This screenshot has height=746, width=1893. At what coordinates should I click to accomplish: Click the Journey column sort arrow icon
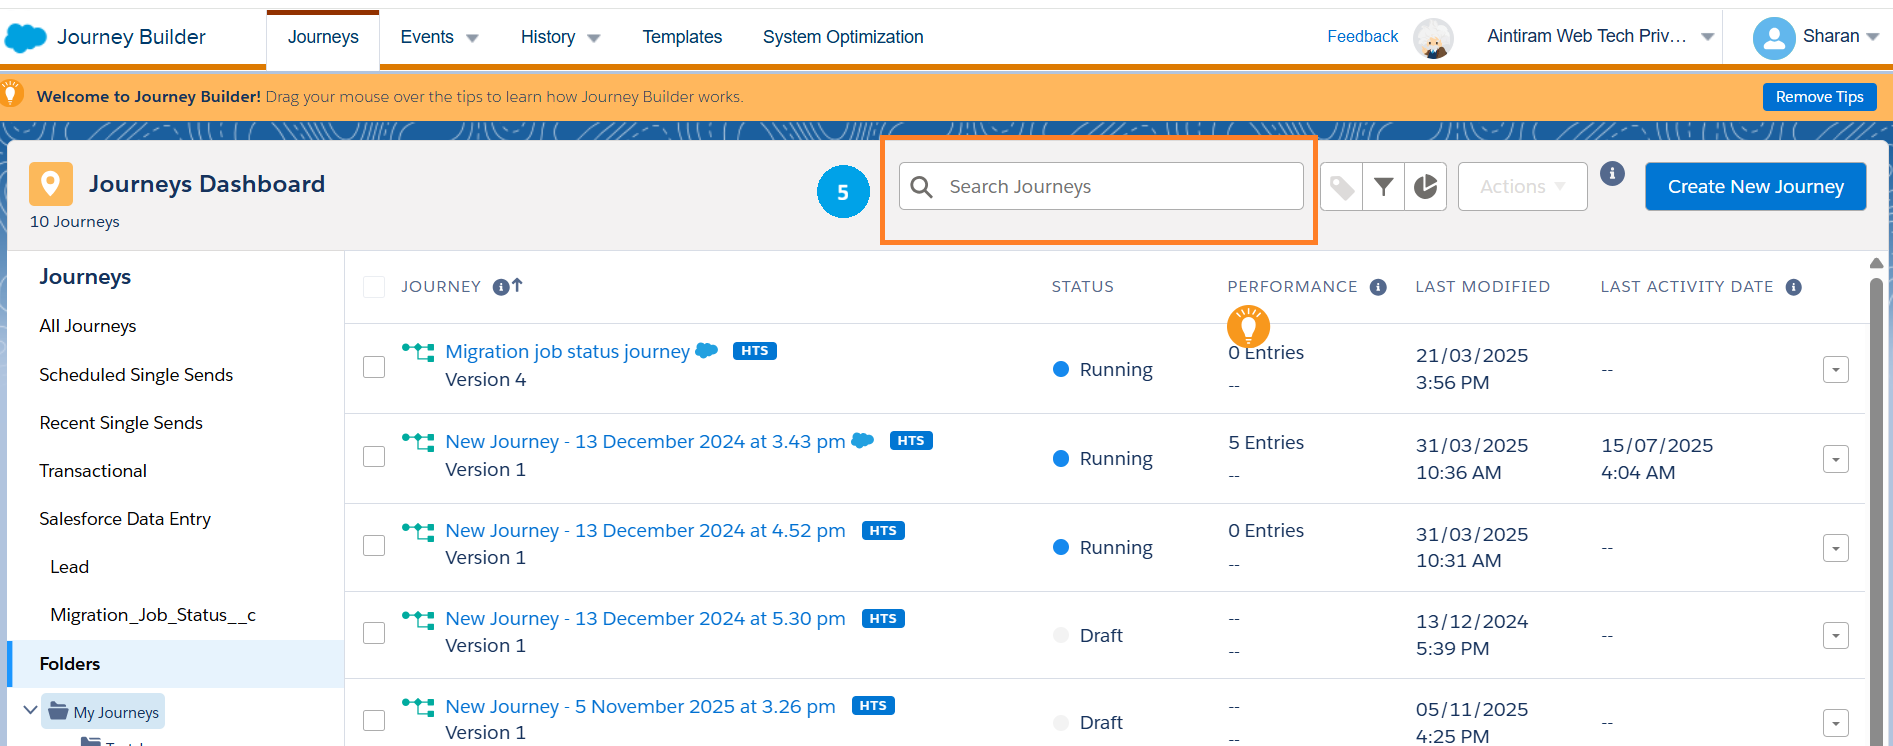pyautogui.click(x=517, y=286)
